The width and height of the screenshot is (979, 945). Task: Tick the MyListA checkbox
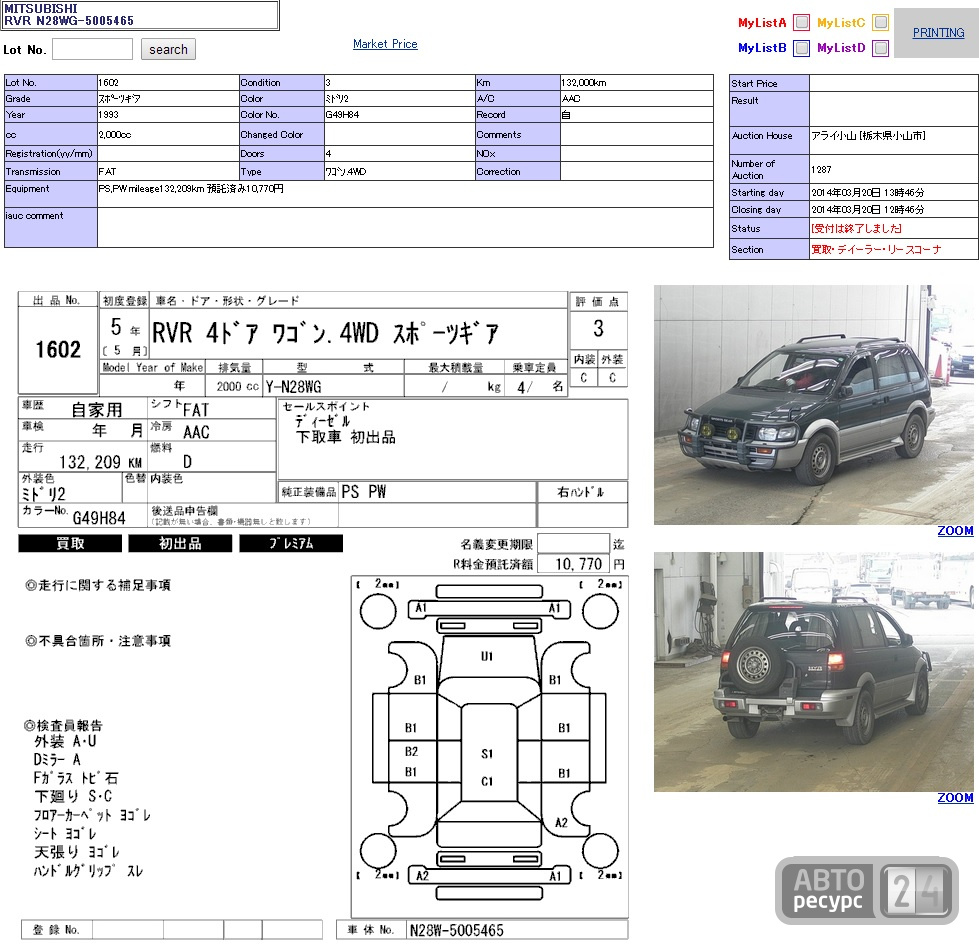tap(801, 22)
